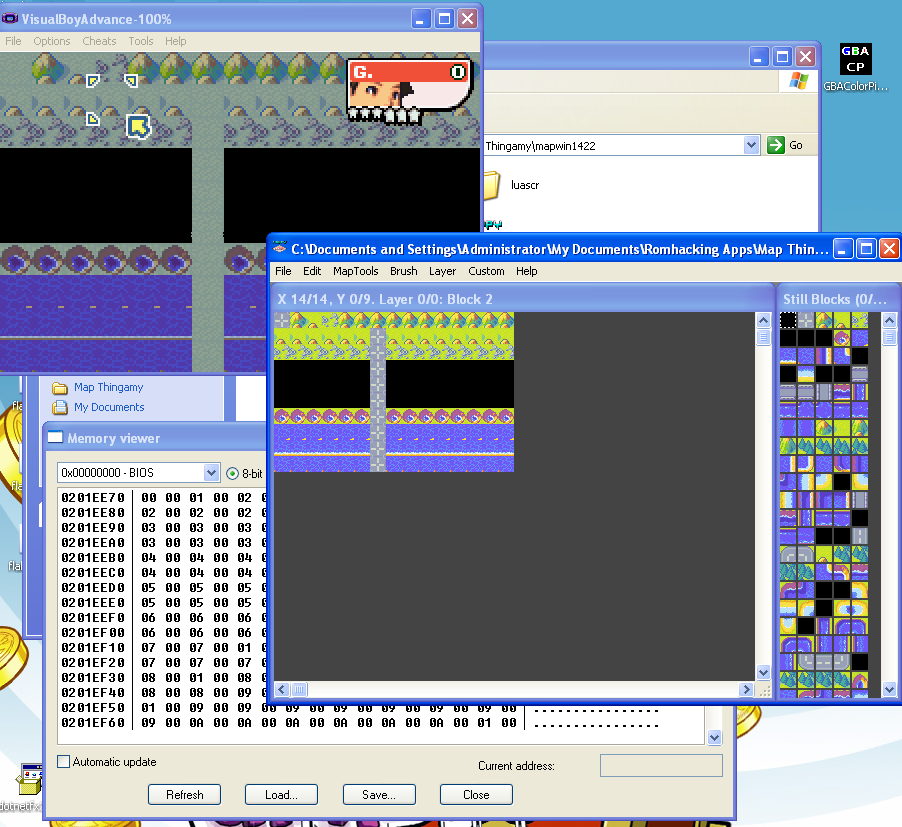Screen dimensions: 902x827
Task: Open the Custom menu
Action: click(x=486, y=271)
